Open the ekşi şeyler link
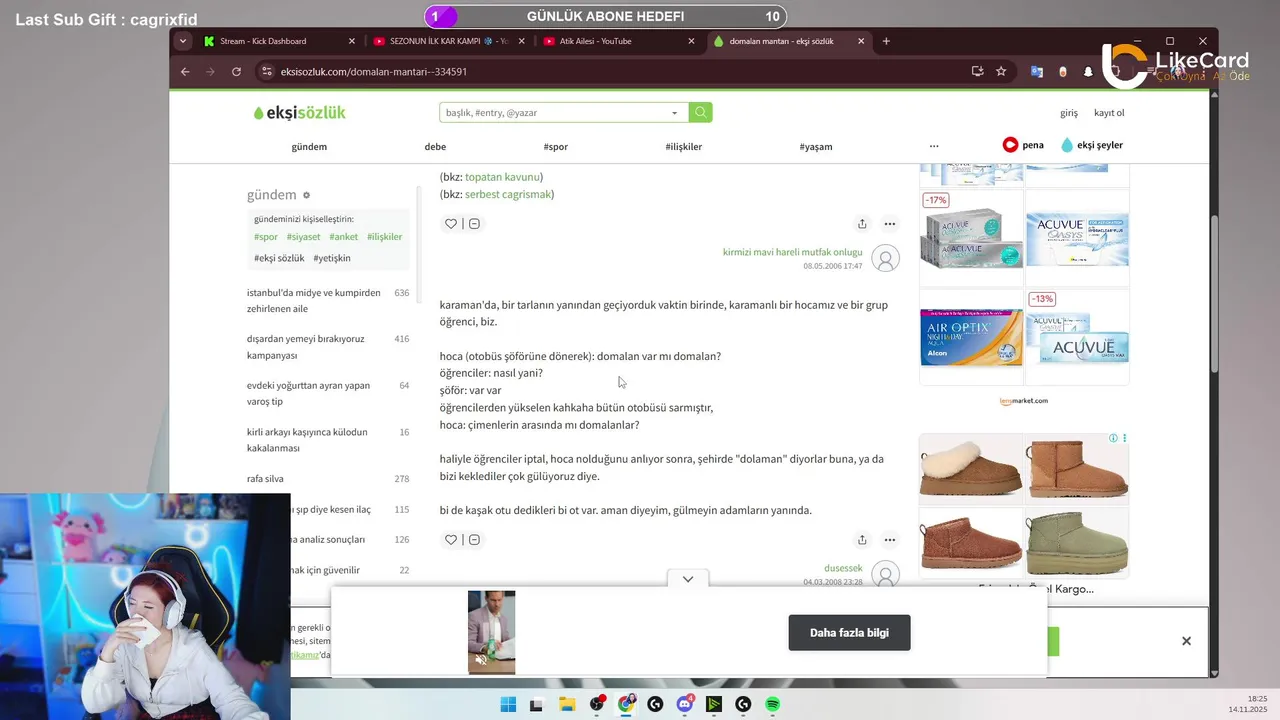Viewport: 1280px width, 720px height. click(1092, 145)
